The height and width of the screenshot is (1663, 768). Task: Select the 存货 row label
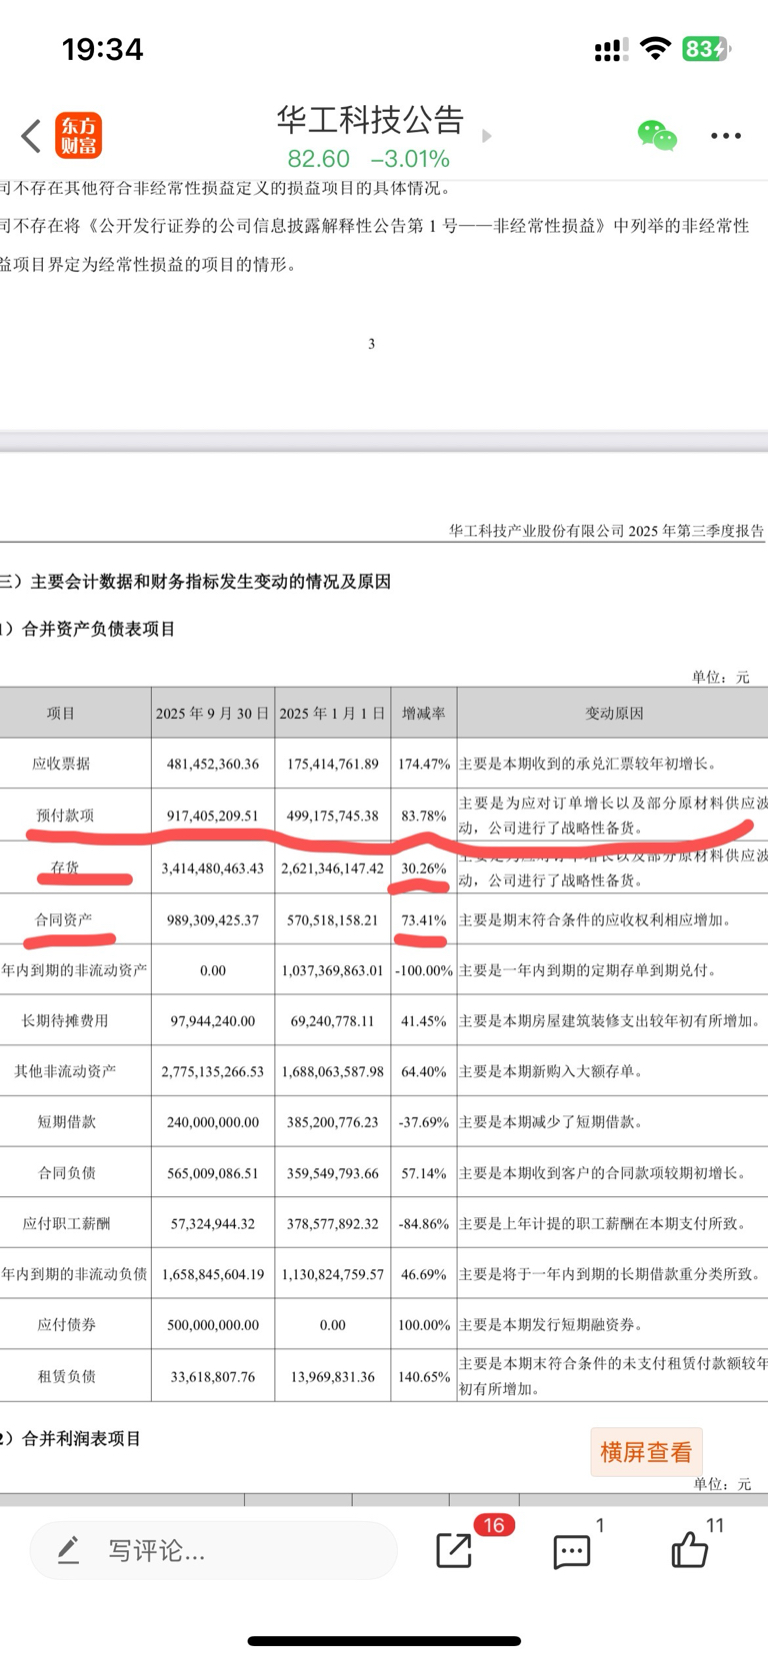[65, 868]
